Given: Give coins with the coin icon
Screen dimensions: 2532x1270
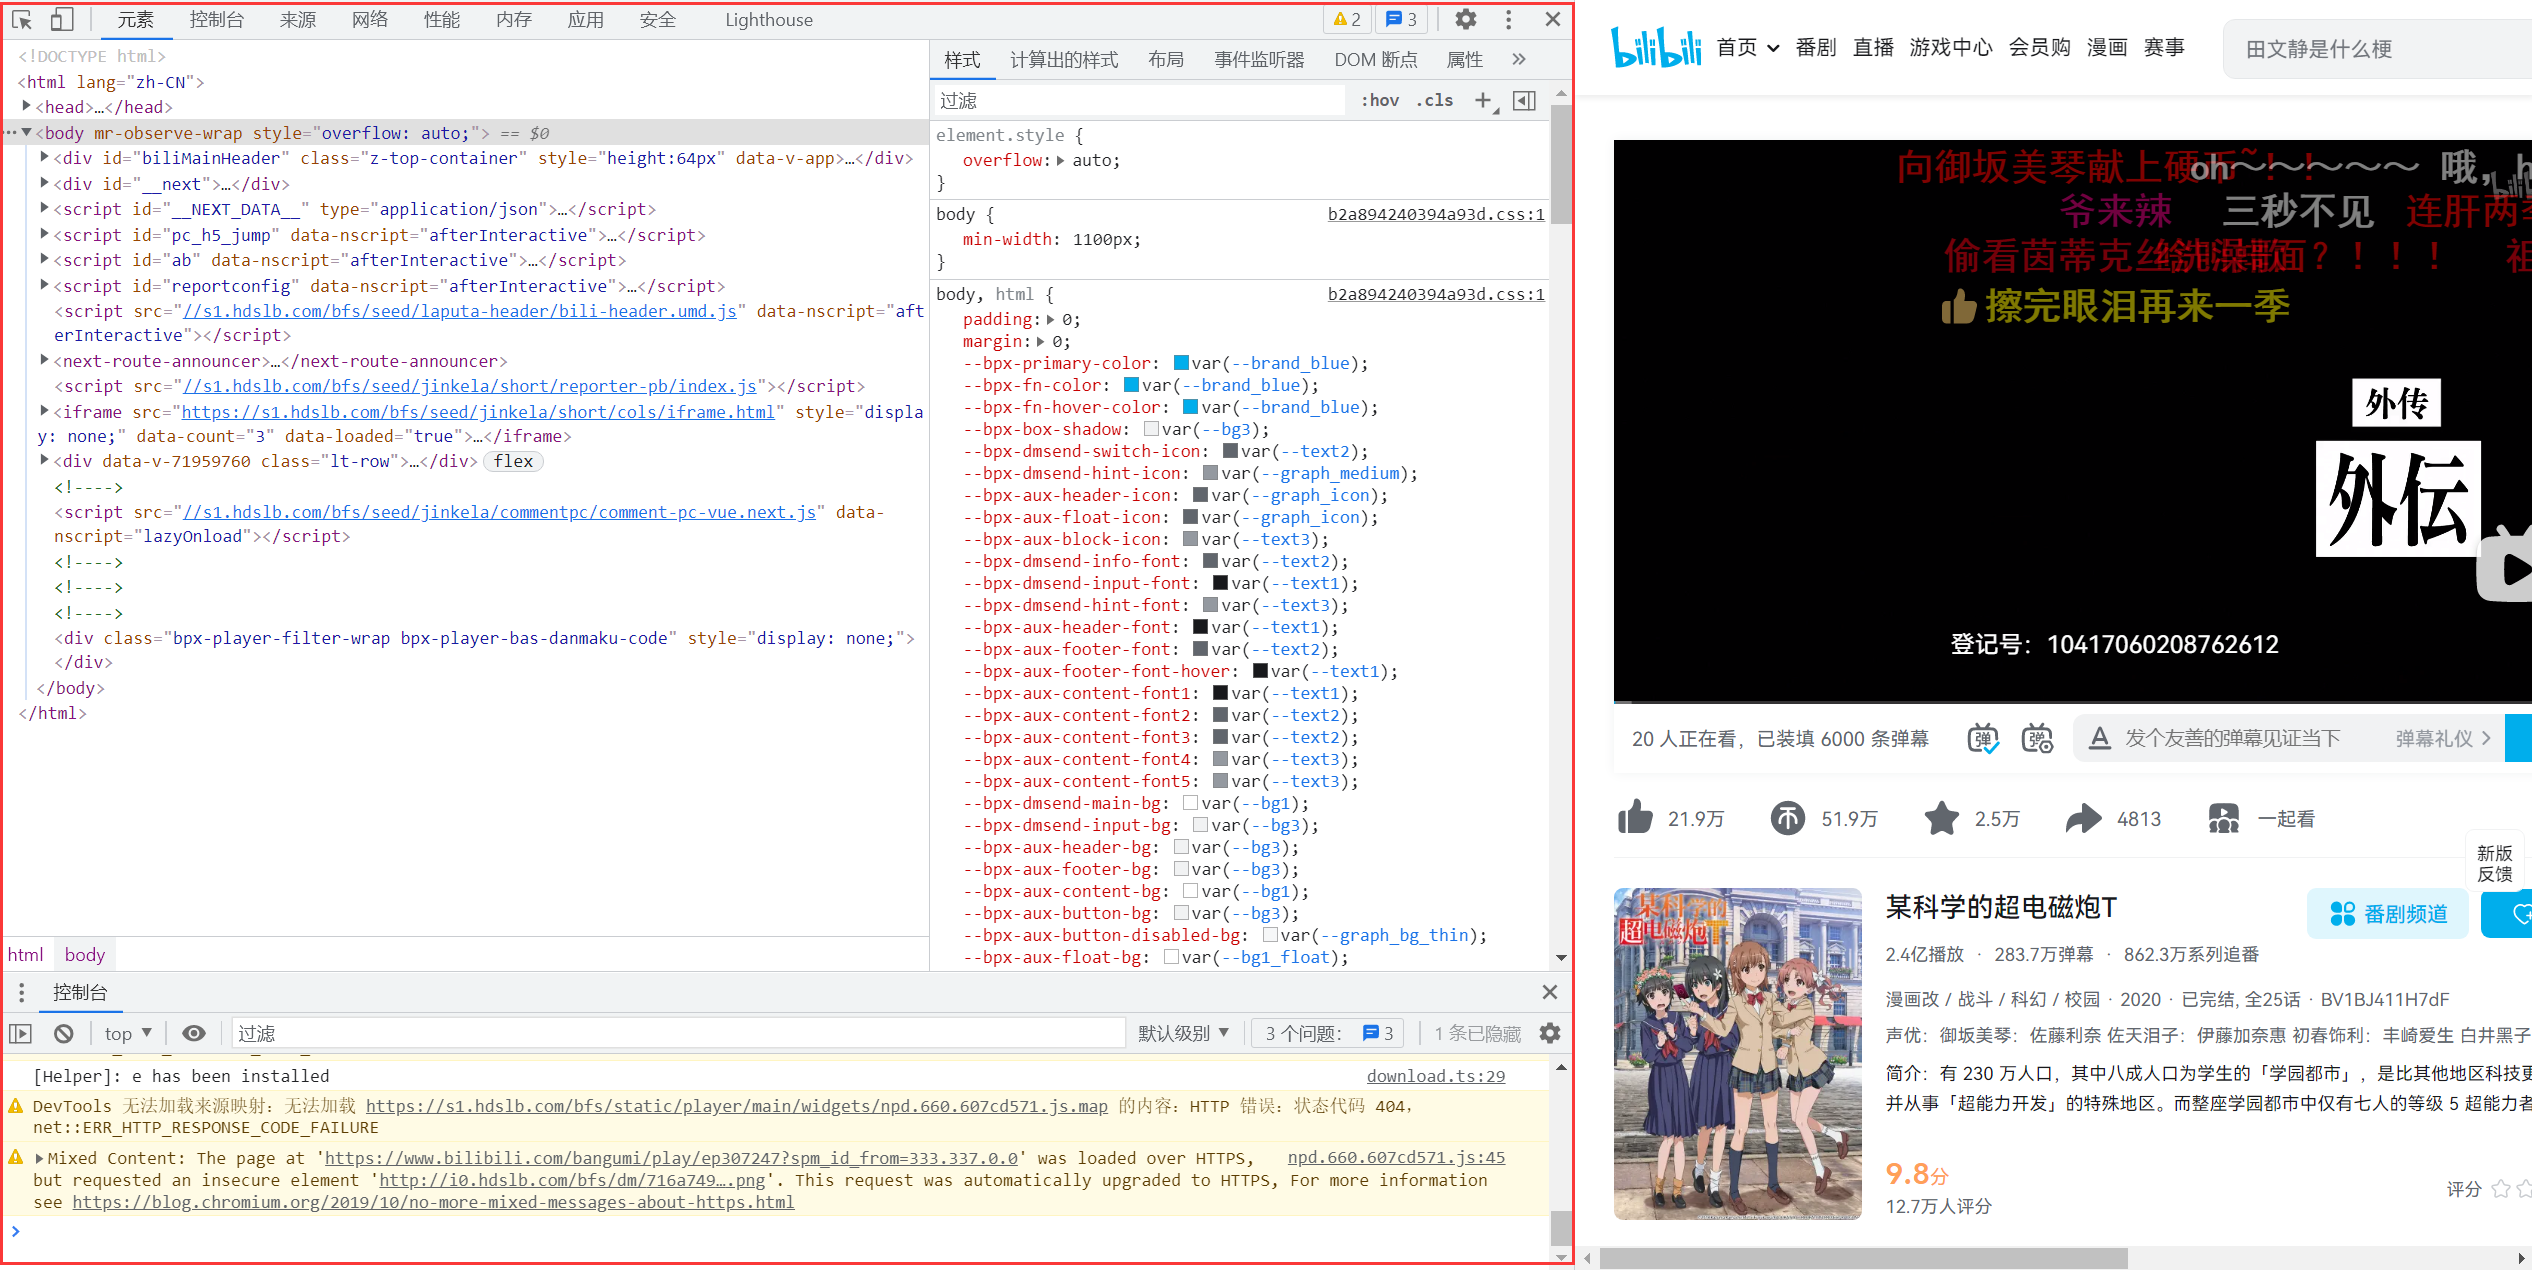Looking at the screenshot, I should (1788, 818).
